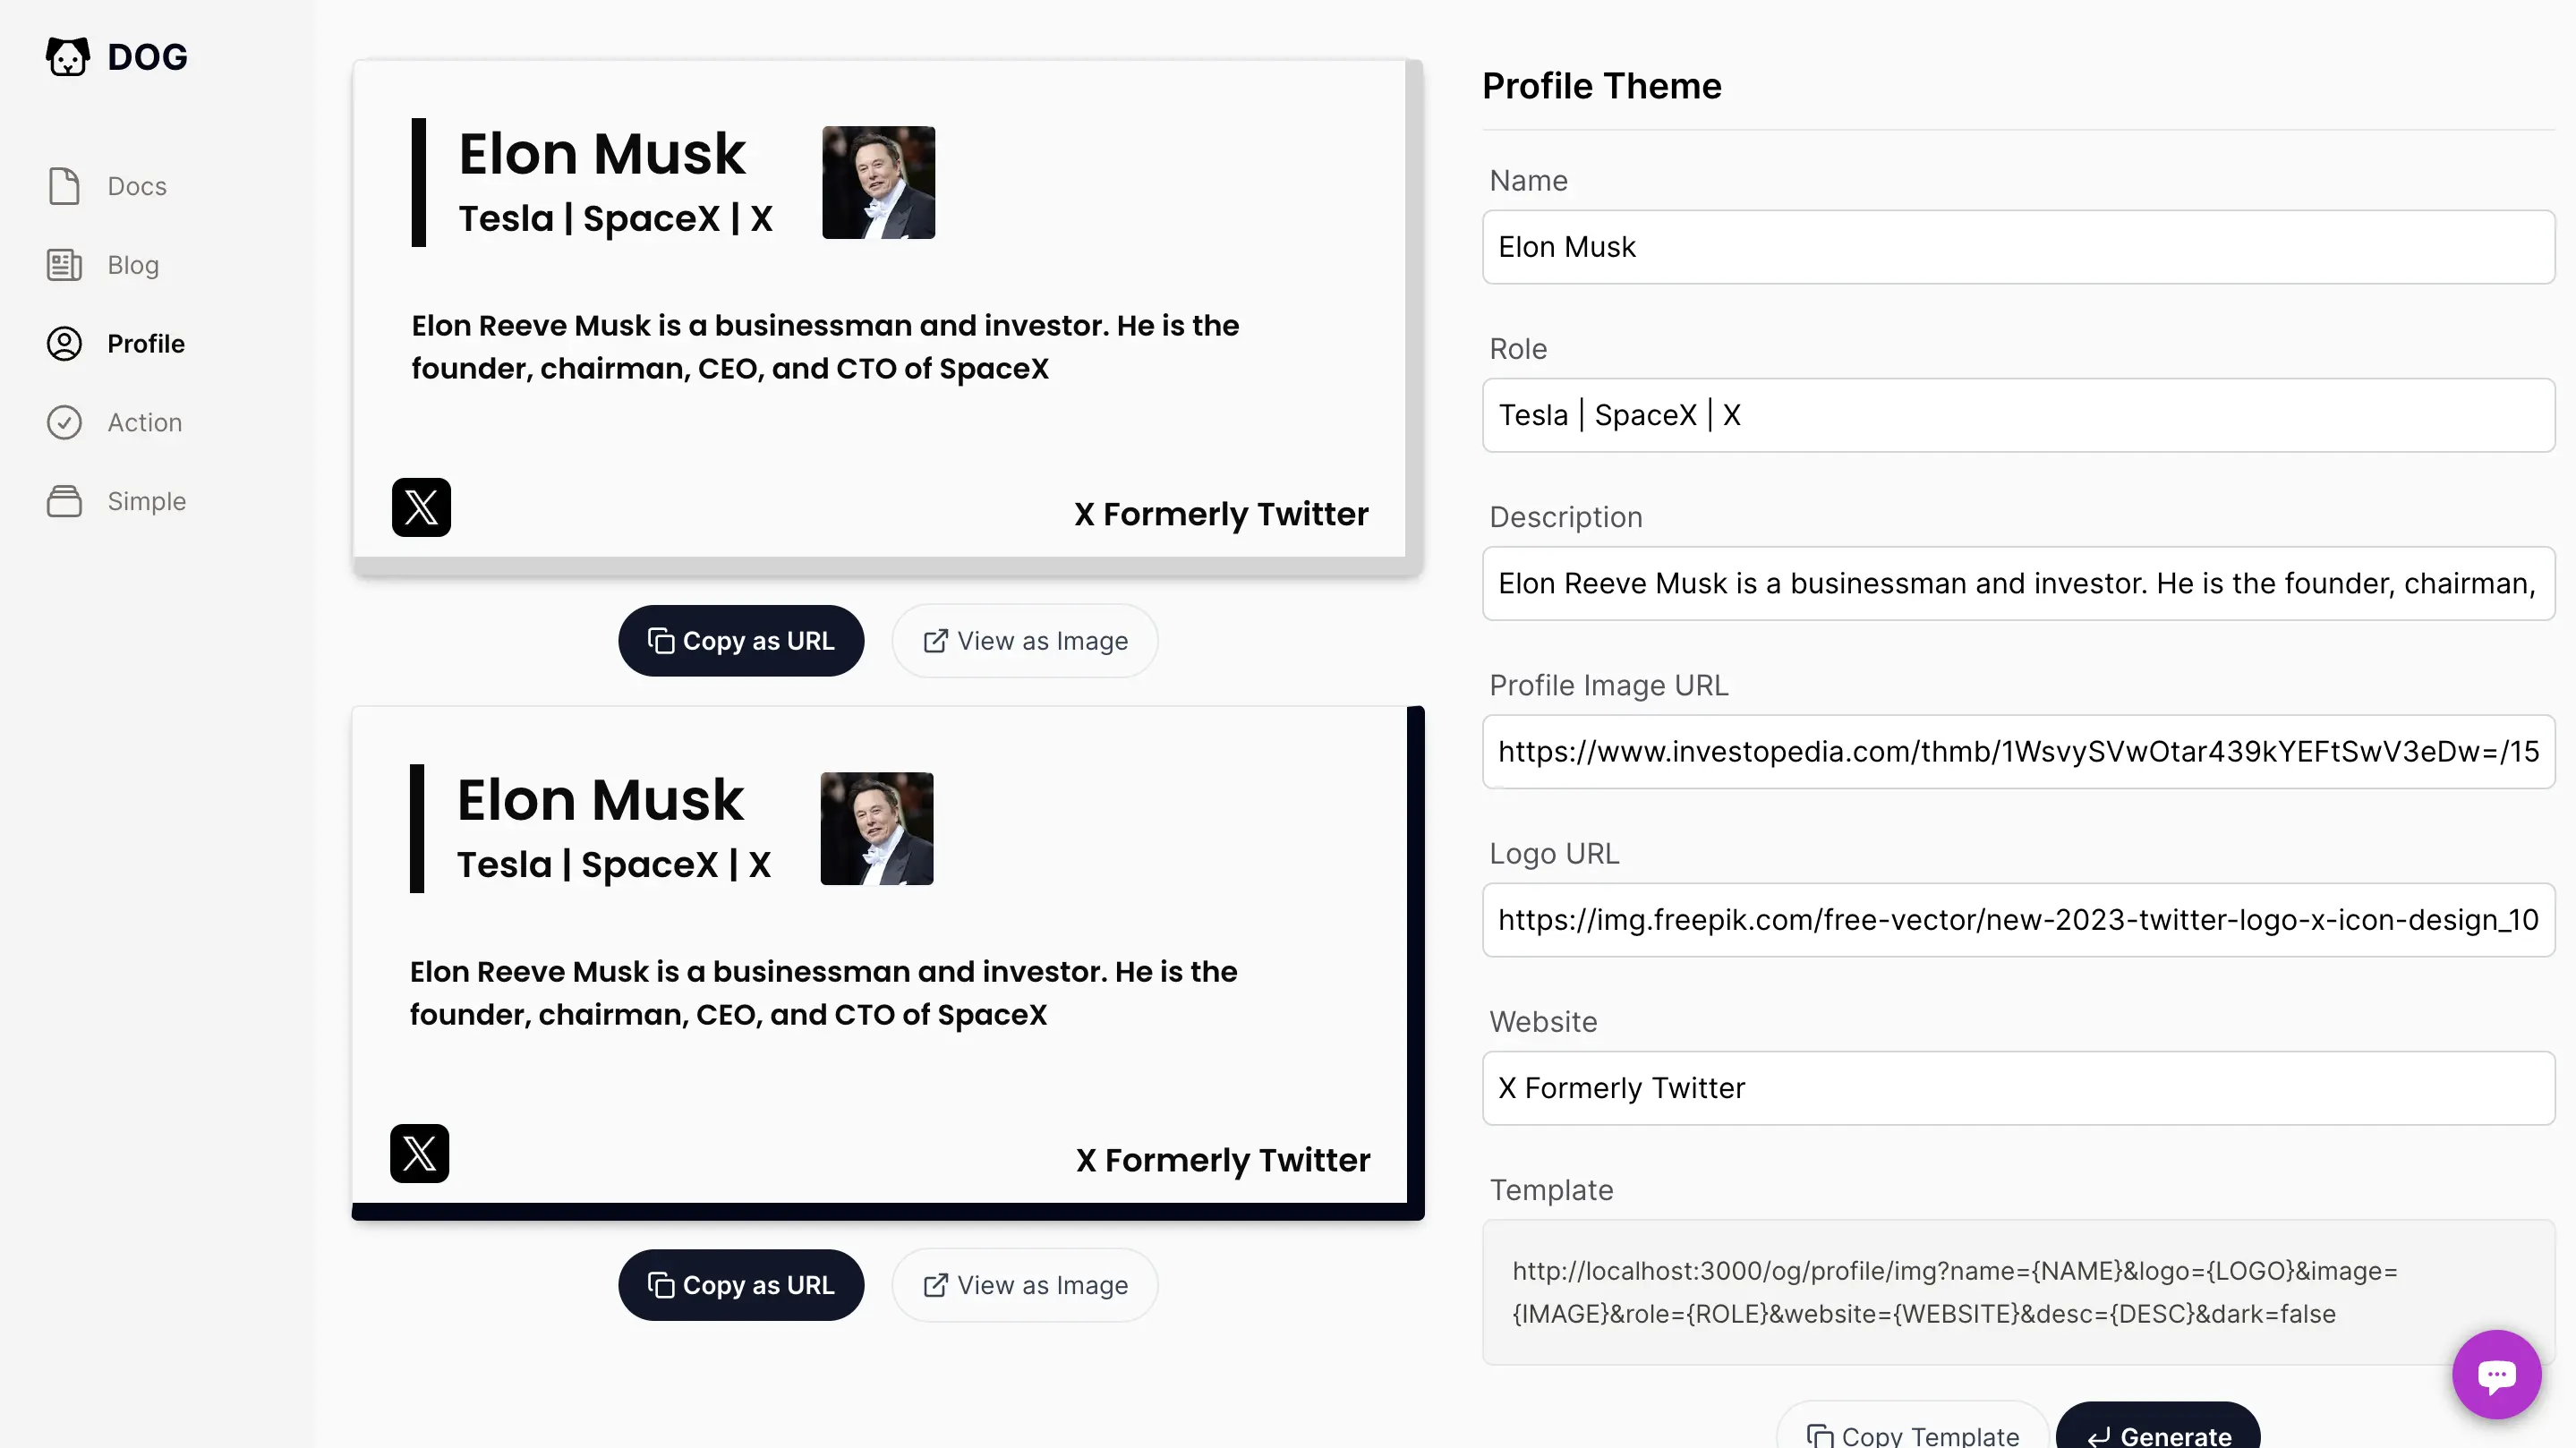The image size is (2576, 1448).
Task: Click the DOG logo icon
Action: point(67,57)
